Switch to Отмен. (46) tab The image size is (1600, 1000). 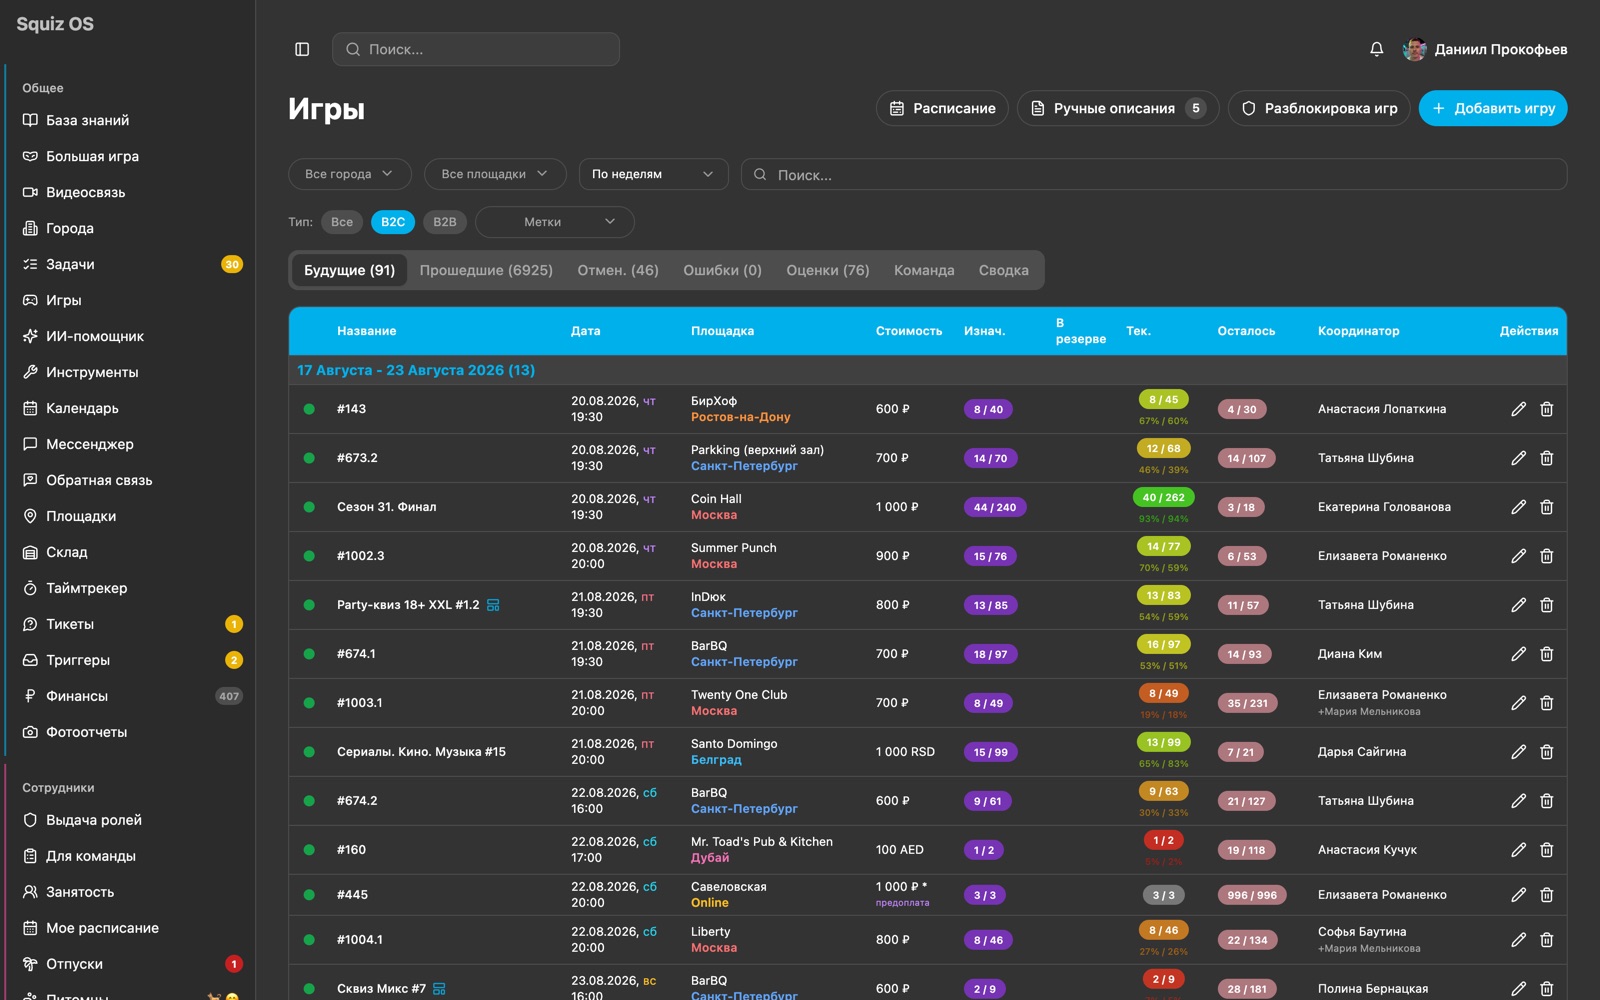618,270
